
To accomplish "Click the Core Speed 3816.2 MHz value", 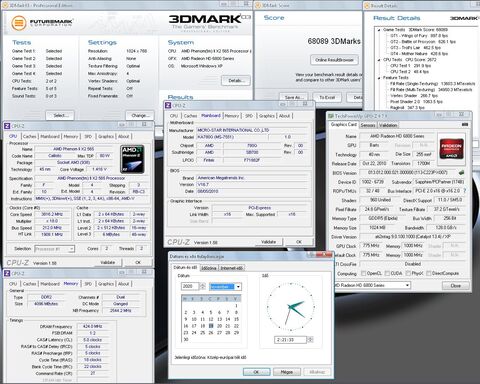I will 52,214.
